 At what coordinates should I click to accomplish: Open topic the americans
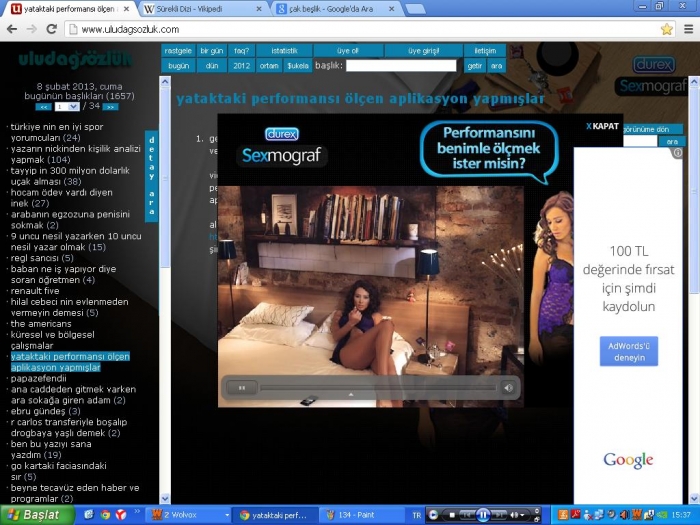coord(41,324)
